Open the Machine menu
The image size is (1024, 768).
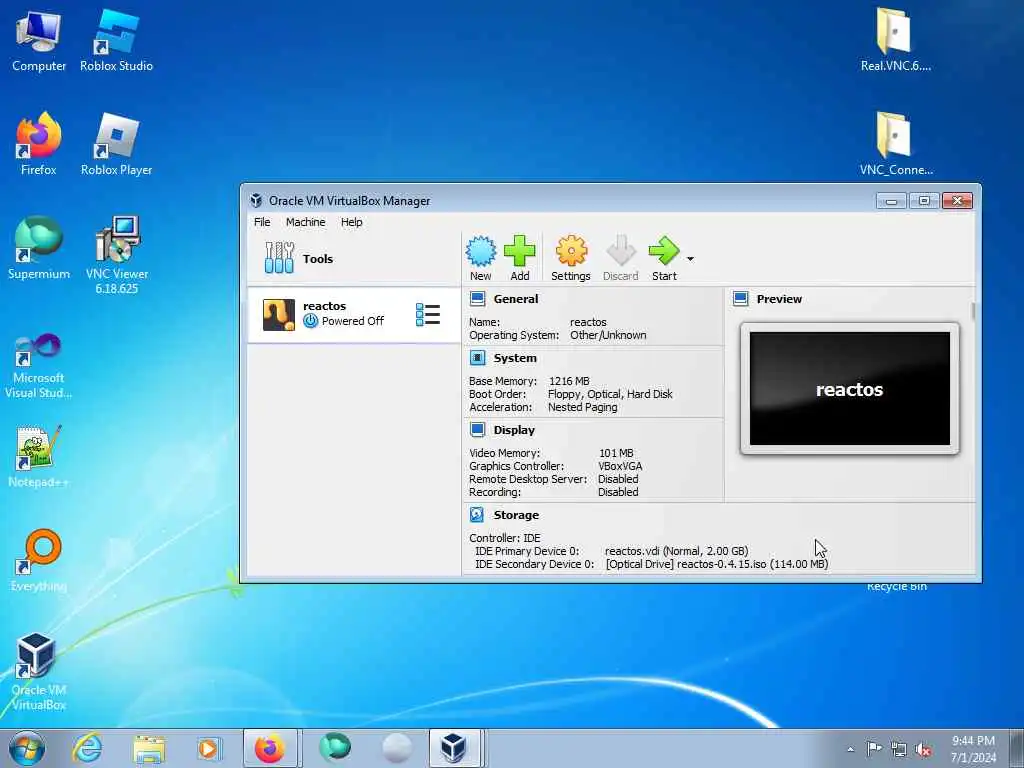pos(305,222)
